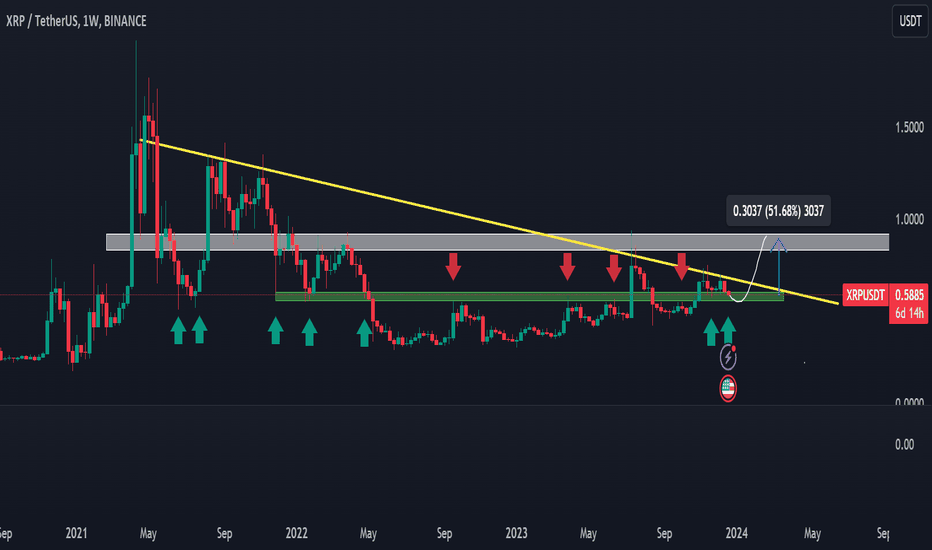Click the 6d 14h countdown label
The image size is (932, 550).
[x=909, y=314]
